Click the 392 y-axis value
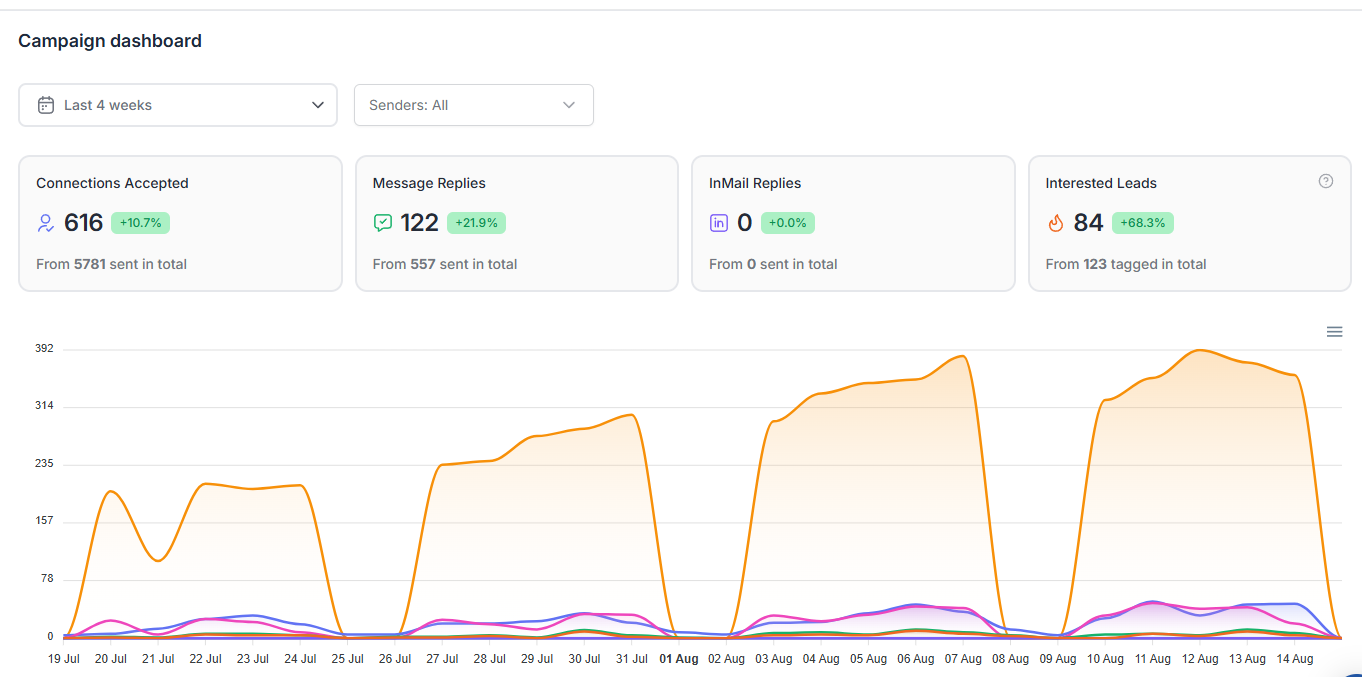 click(44, 349)
